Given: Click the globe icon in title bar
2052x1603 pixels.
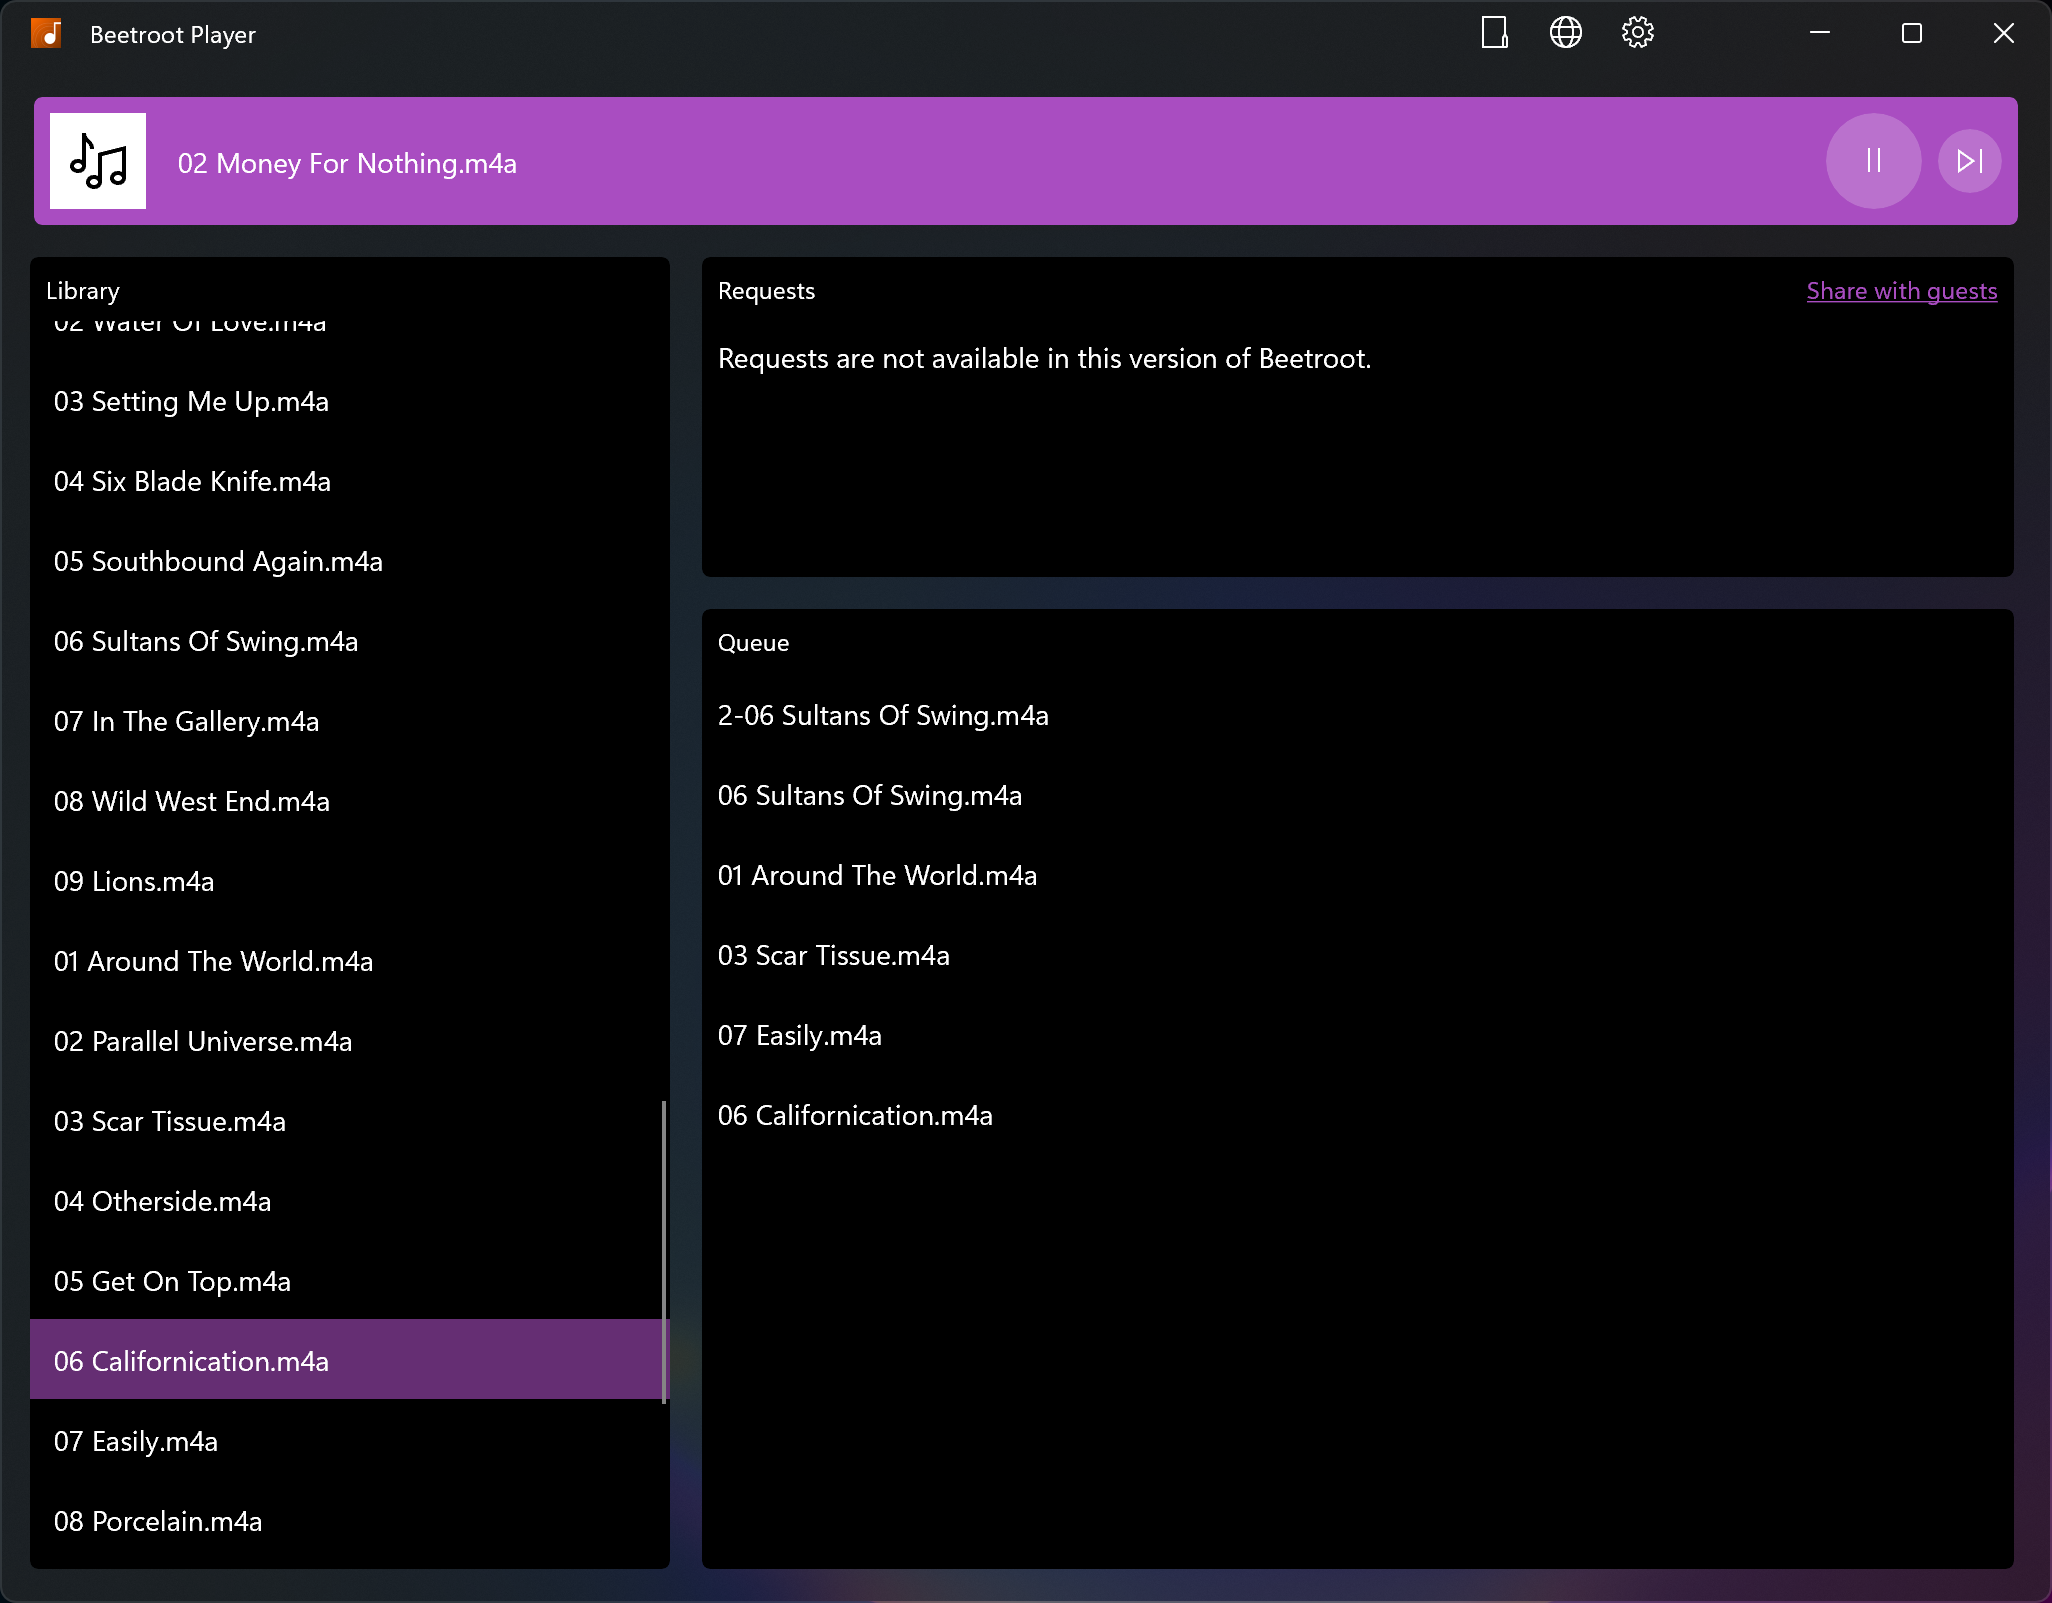Looking at the screenshot, I should [x=1565, y=33].
